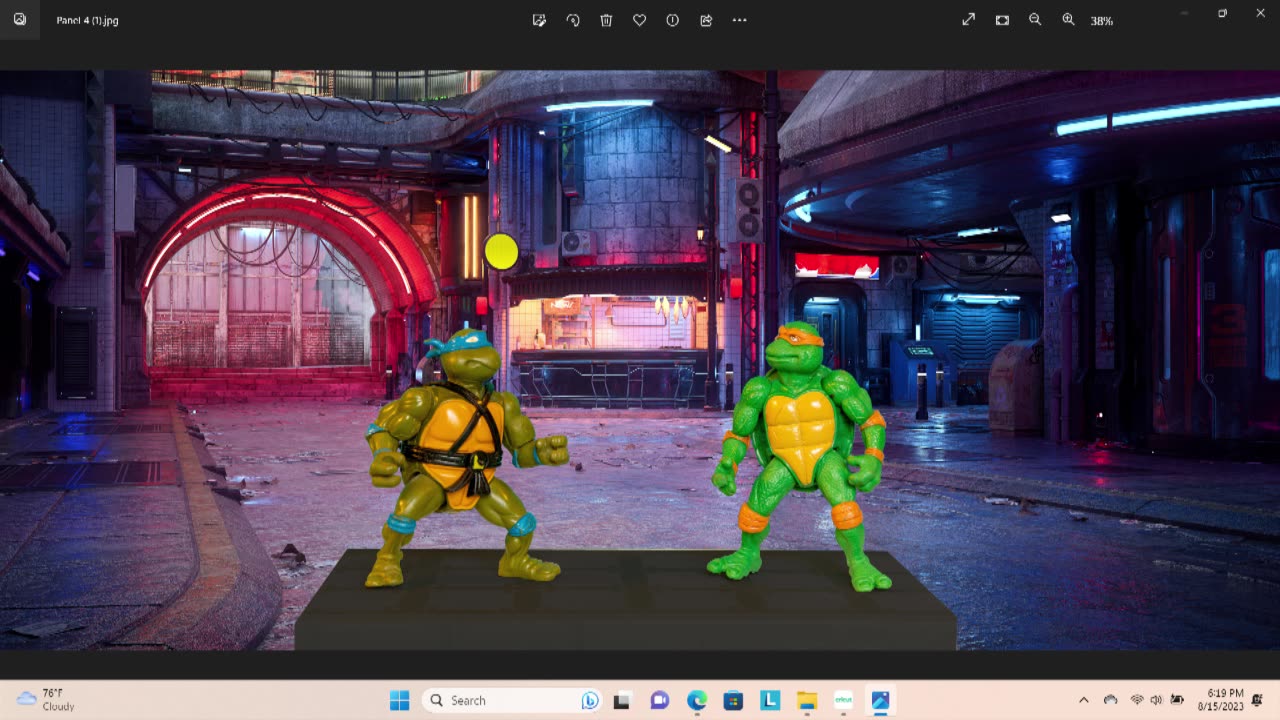Open Task View from the taskbar
The height and width of the screenshot is (720, 1280).
[x=621, y=701]
